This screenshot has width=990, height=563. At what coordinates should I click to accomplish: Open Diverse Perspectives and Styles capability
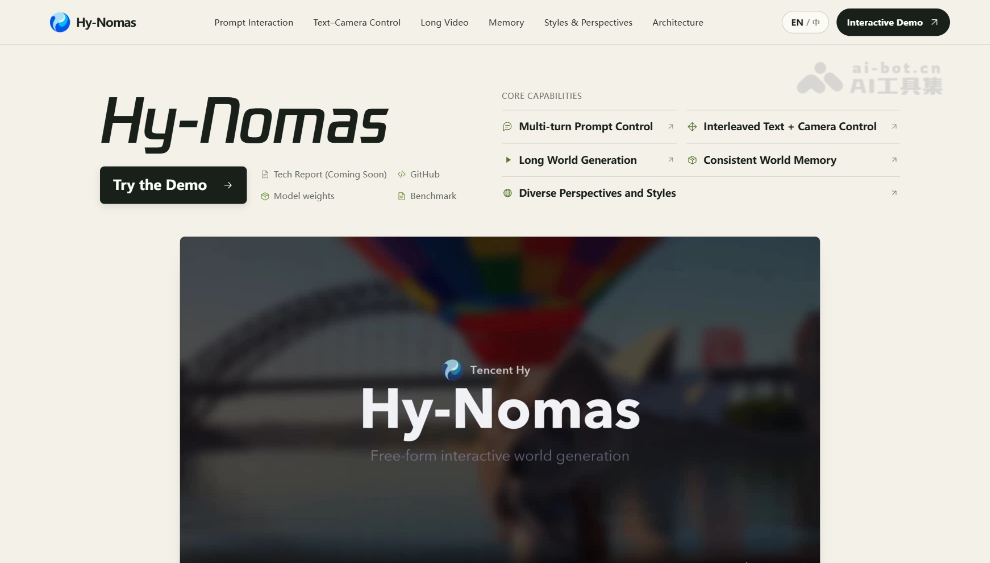[x=701, y=193]
